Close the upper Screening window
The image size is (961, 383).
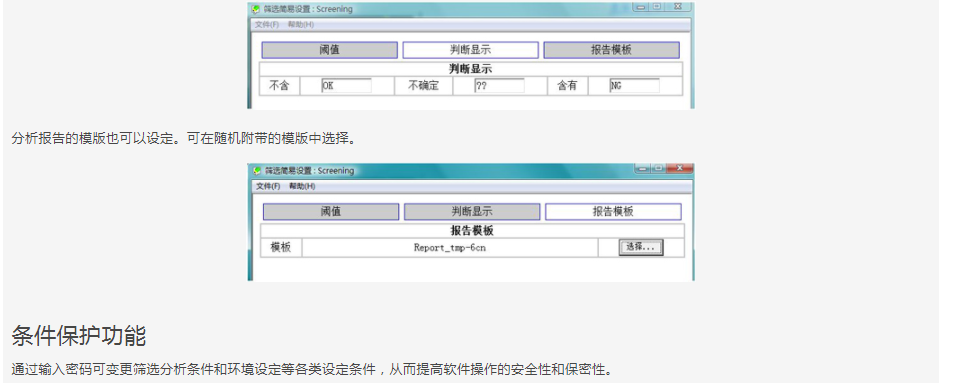tap(677, 6)
